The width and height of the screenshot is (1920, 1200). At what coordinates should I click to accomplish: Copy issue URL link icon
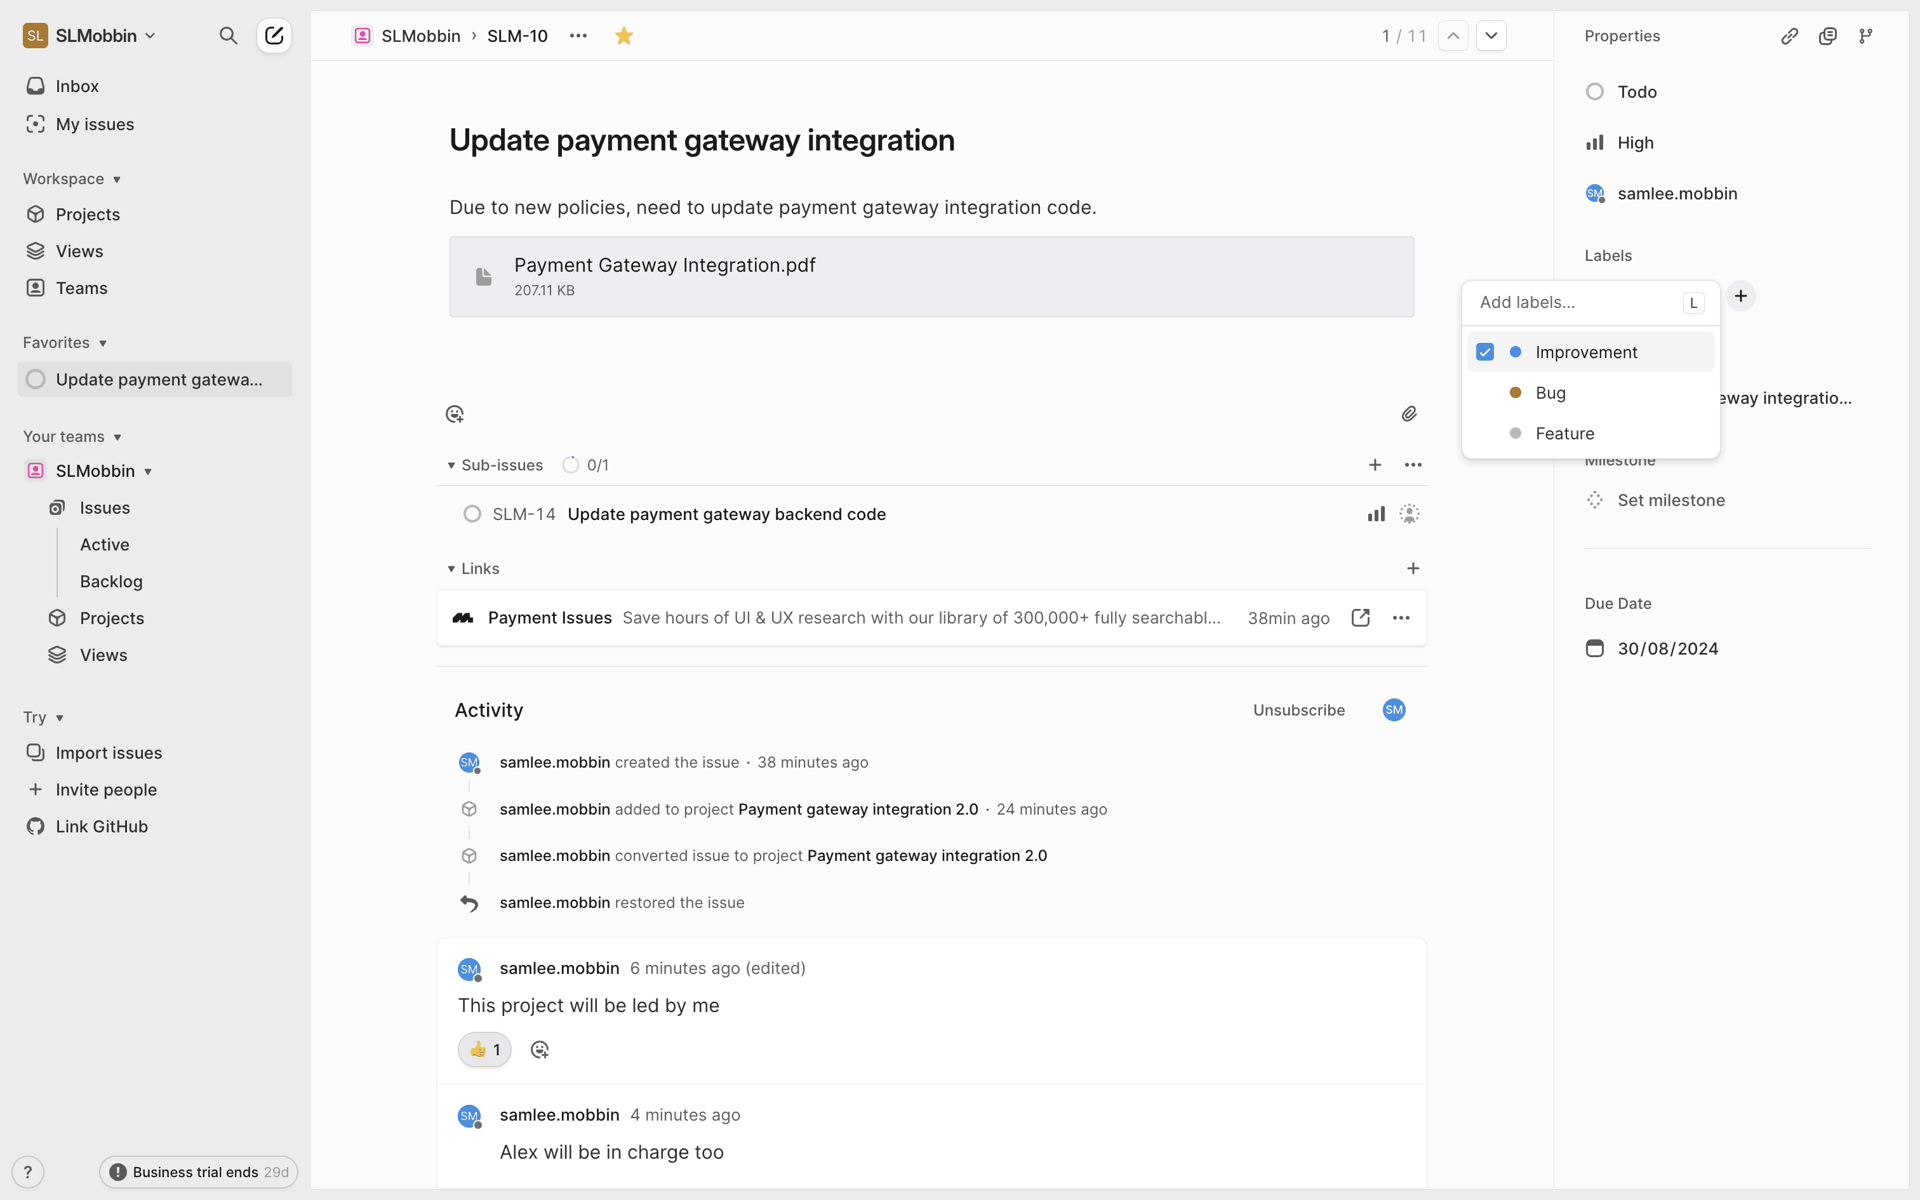point(1790,36)
